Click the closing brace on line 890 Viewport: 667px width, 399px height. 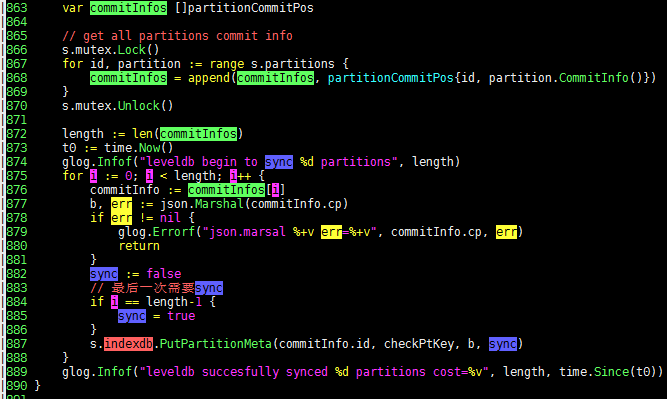[37, 386]
